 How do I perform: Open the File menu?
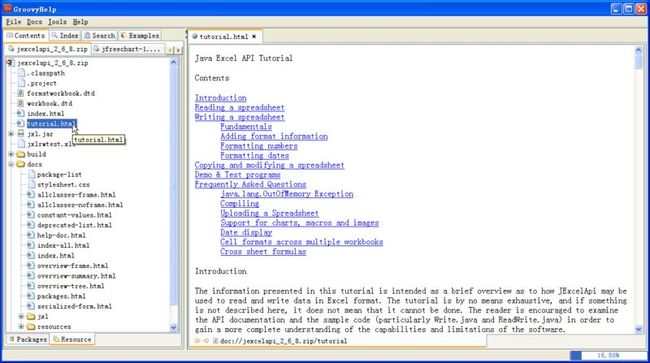click(x=14, y=22)
